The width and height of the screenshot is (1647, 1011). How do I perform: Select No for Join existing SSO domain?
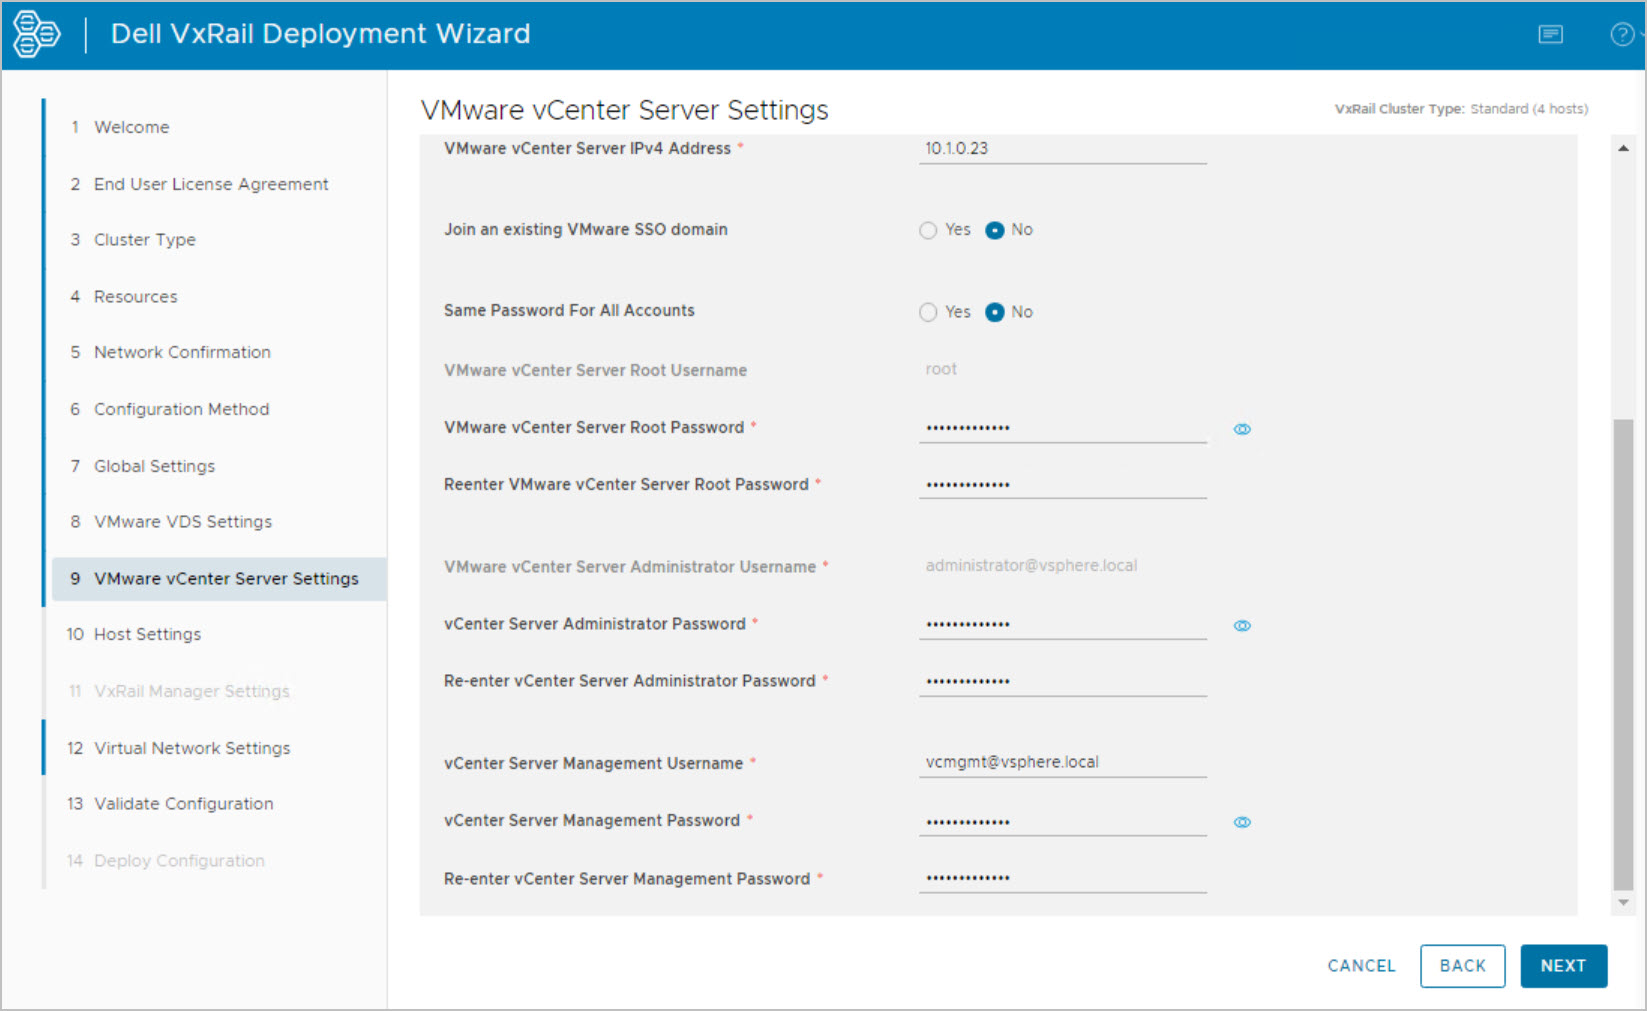[x=995, y=231]
